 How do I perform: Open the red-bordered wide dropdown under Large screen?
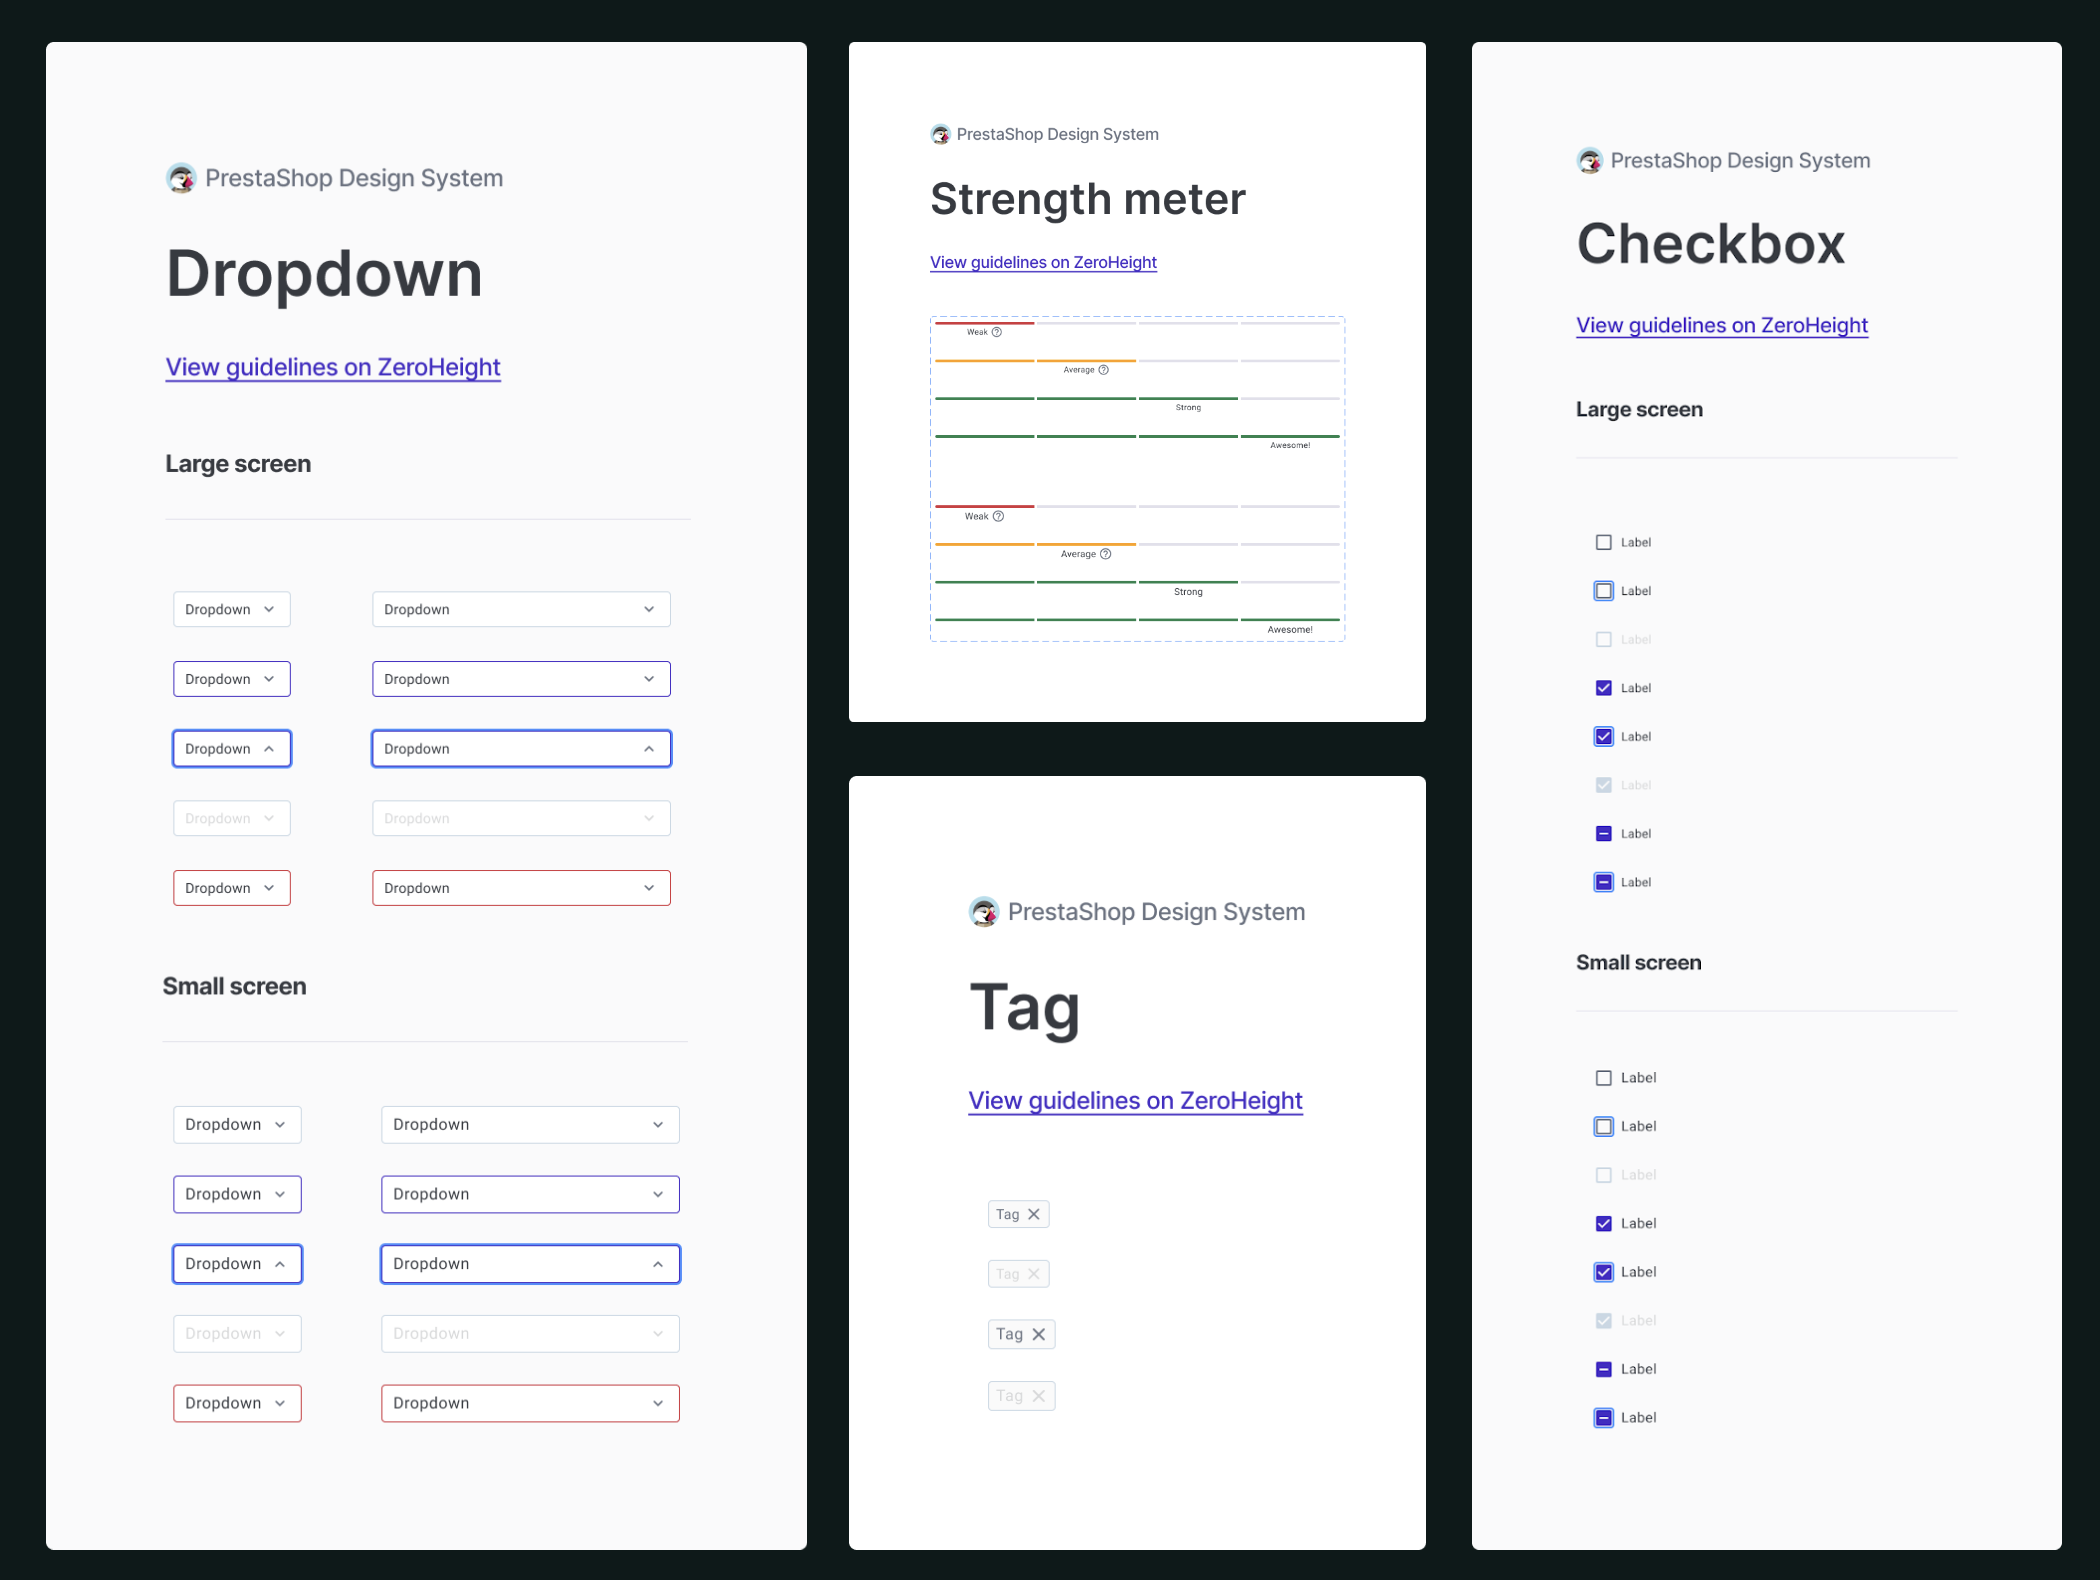click(521, 888)
